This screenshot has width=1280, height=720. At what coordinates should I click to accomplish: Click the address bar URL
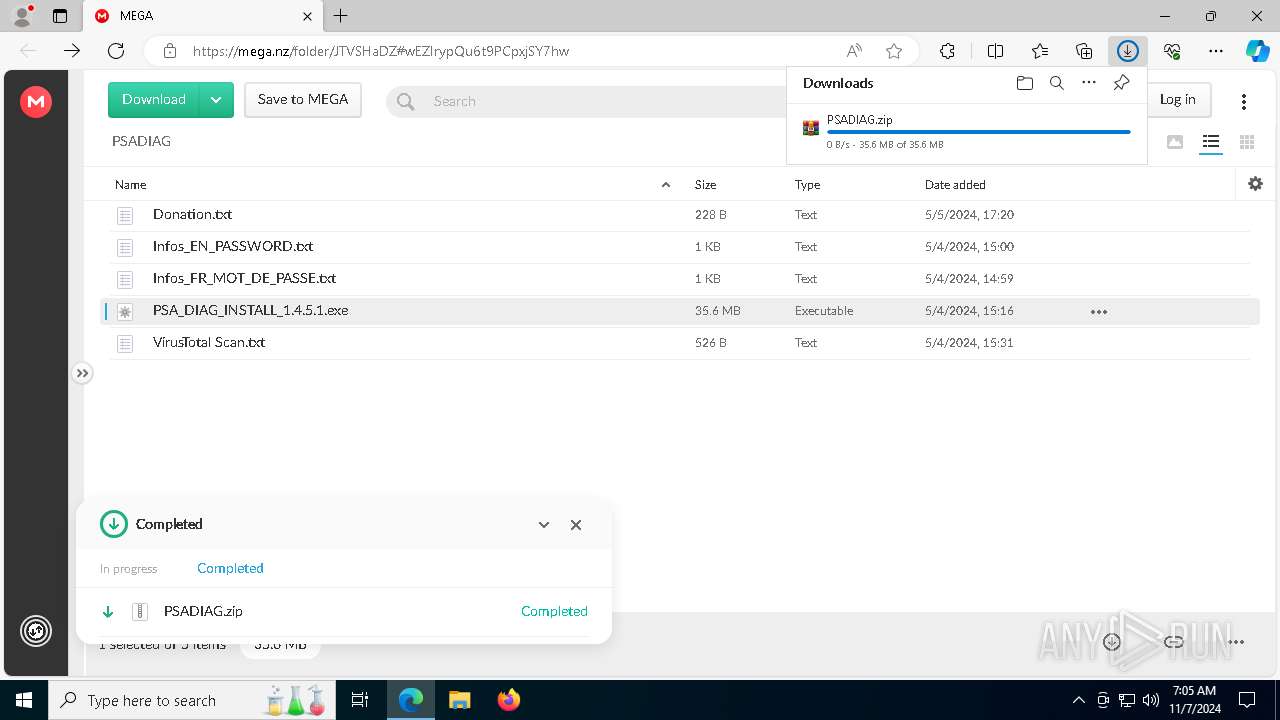(381, 51)
